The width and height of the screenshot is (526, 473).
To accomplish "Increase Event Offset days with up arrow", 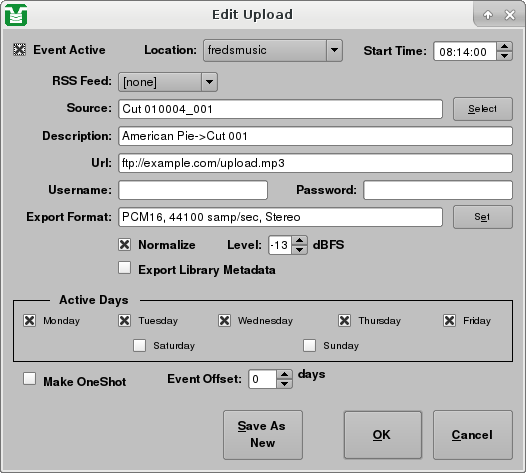I will click(x=284, y=374).
